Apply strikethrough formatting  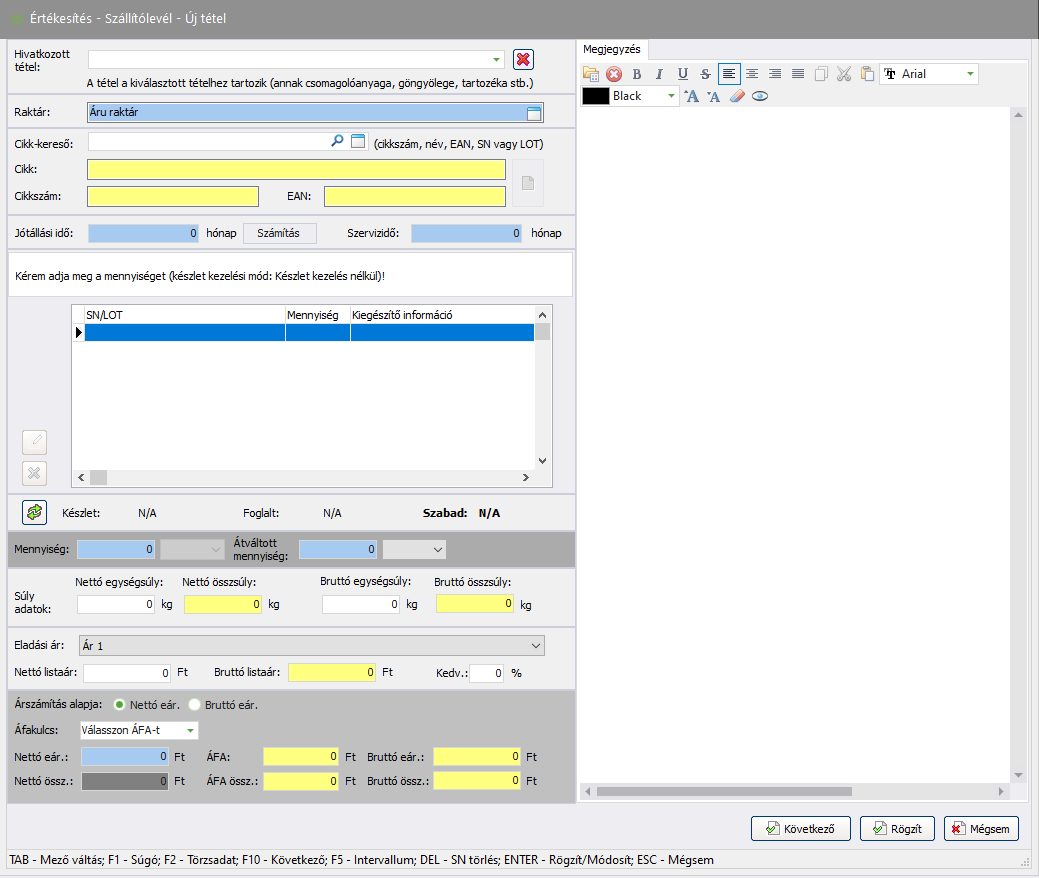pyautogui.click(x=706, y=74)
